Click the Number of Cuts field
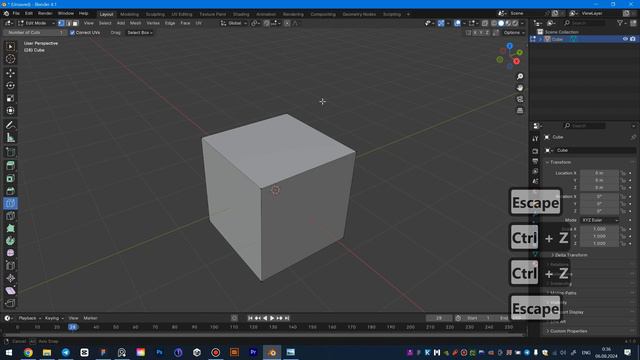640x360 pixels. coord(35,33)
